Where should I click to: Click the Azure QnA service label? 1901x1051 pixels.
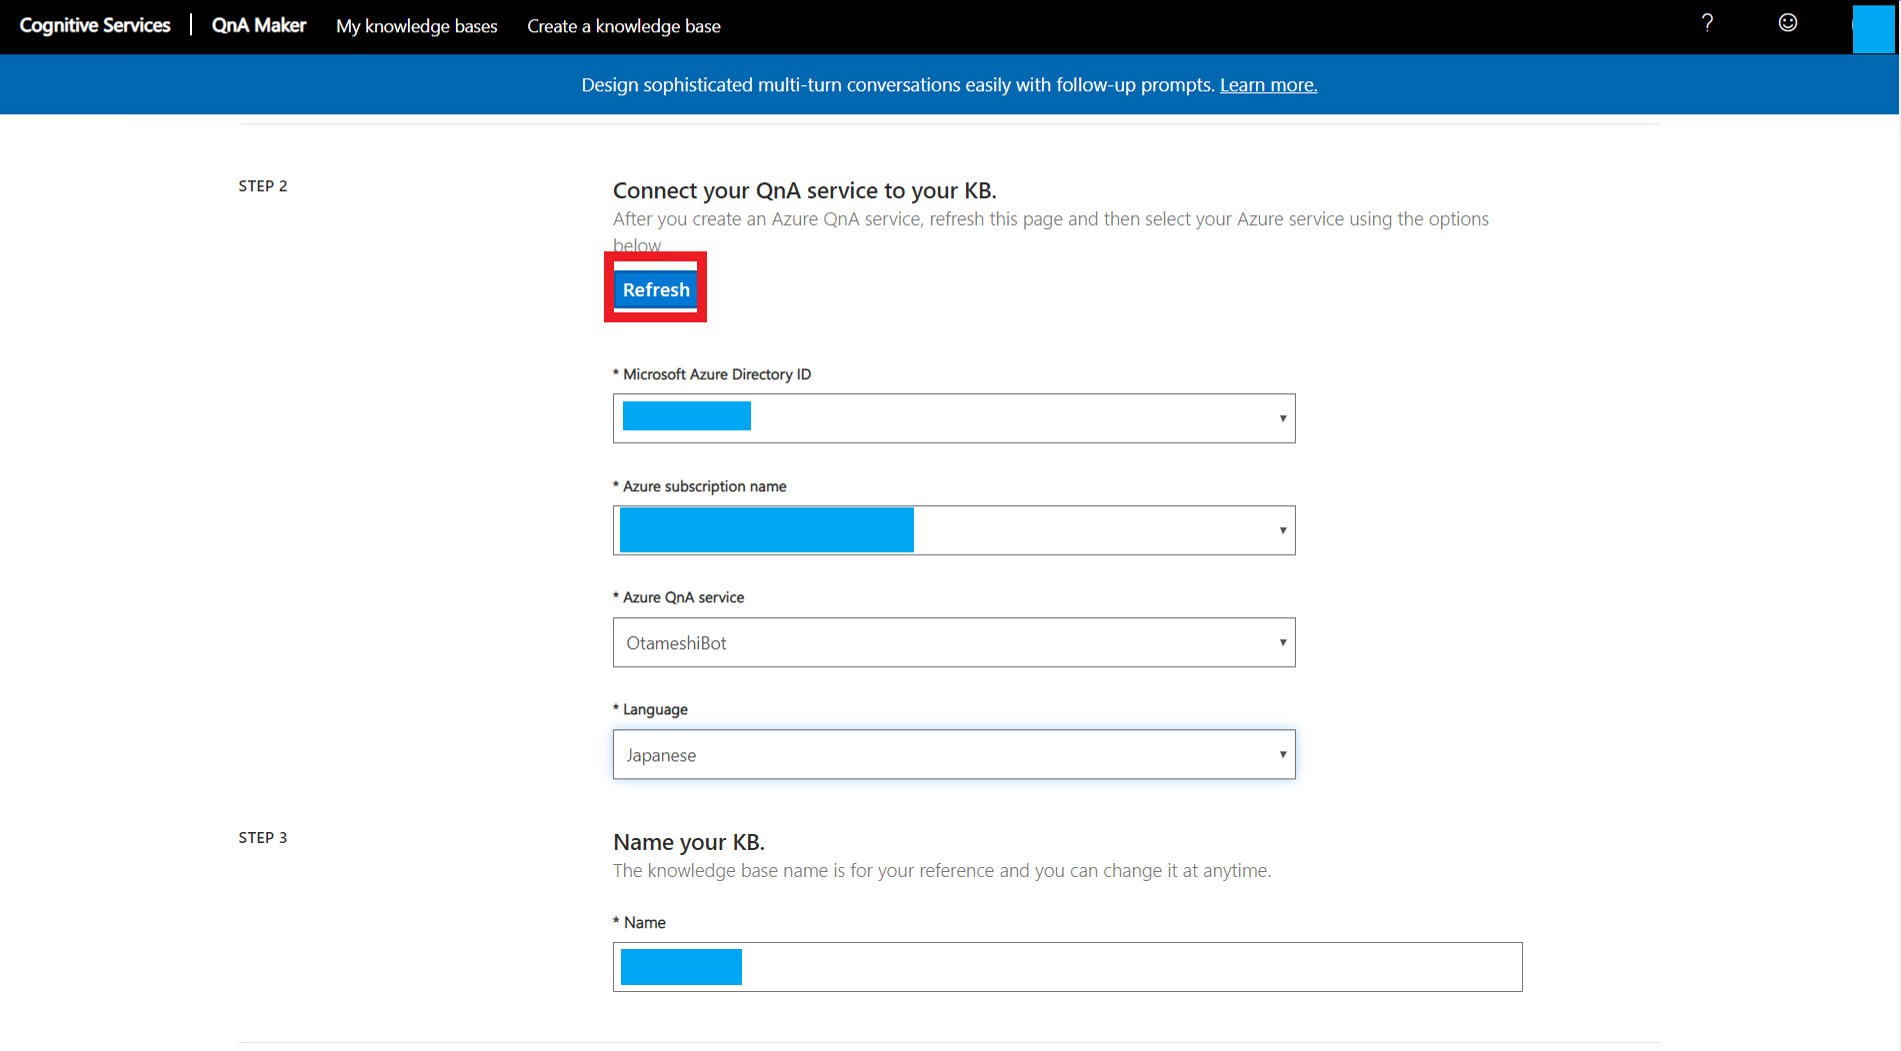[x=682, y=597]
